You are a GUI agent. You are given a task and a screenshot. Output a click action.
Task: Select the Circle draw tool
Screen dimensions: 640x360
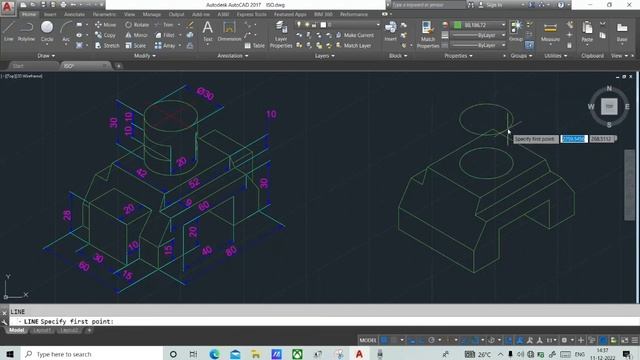(47, 31)
